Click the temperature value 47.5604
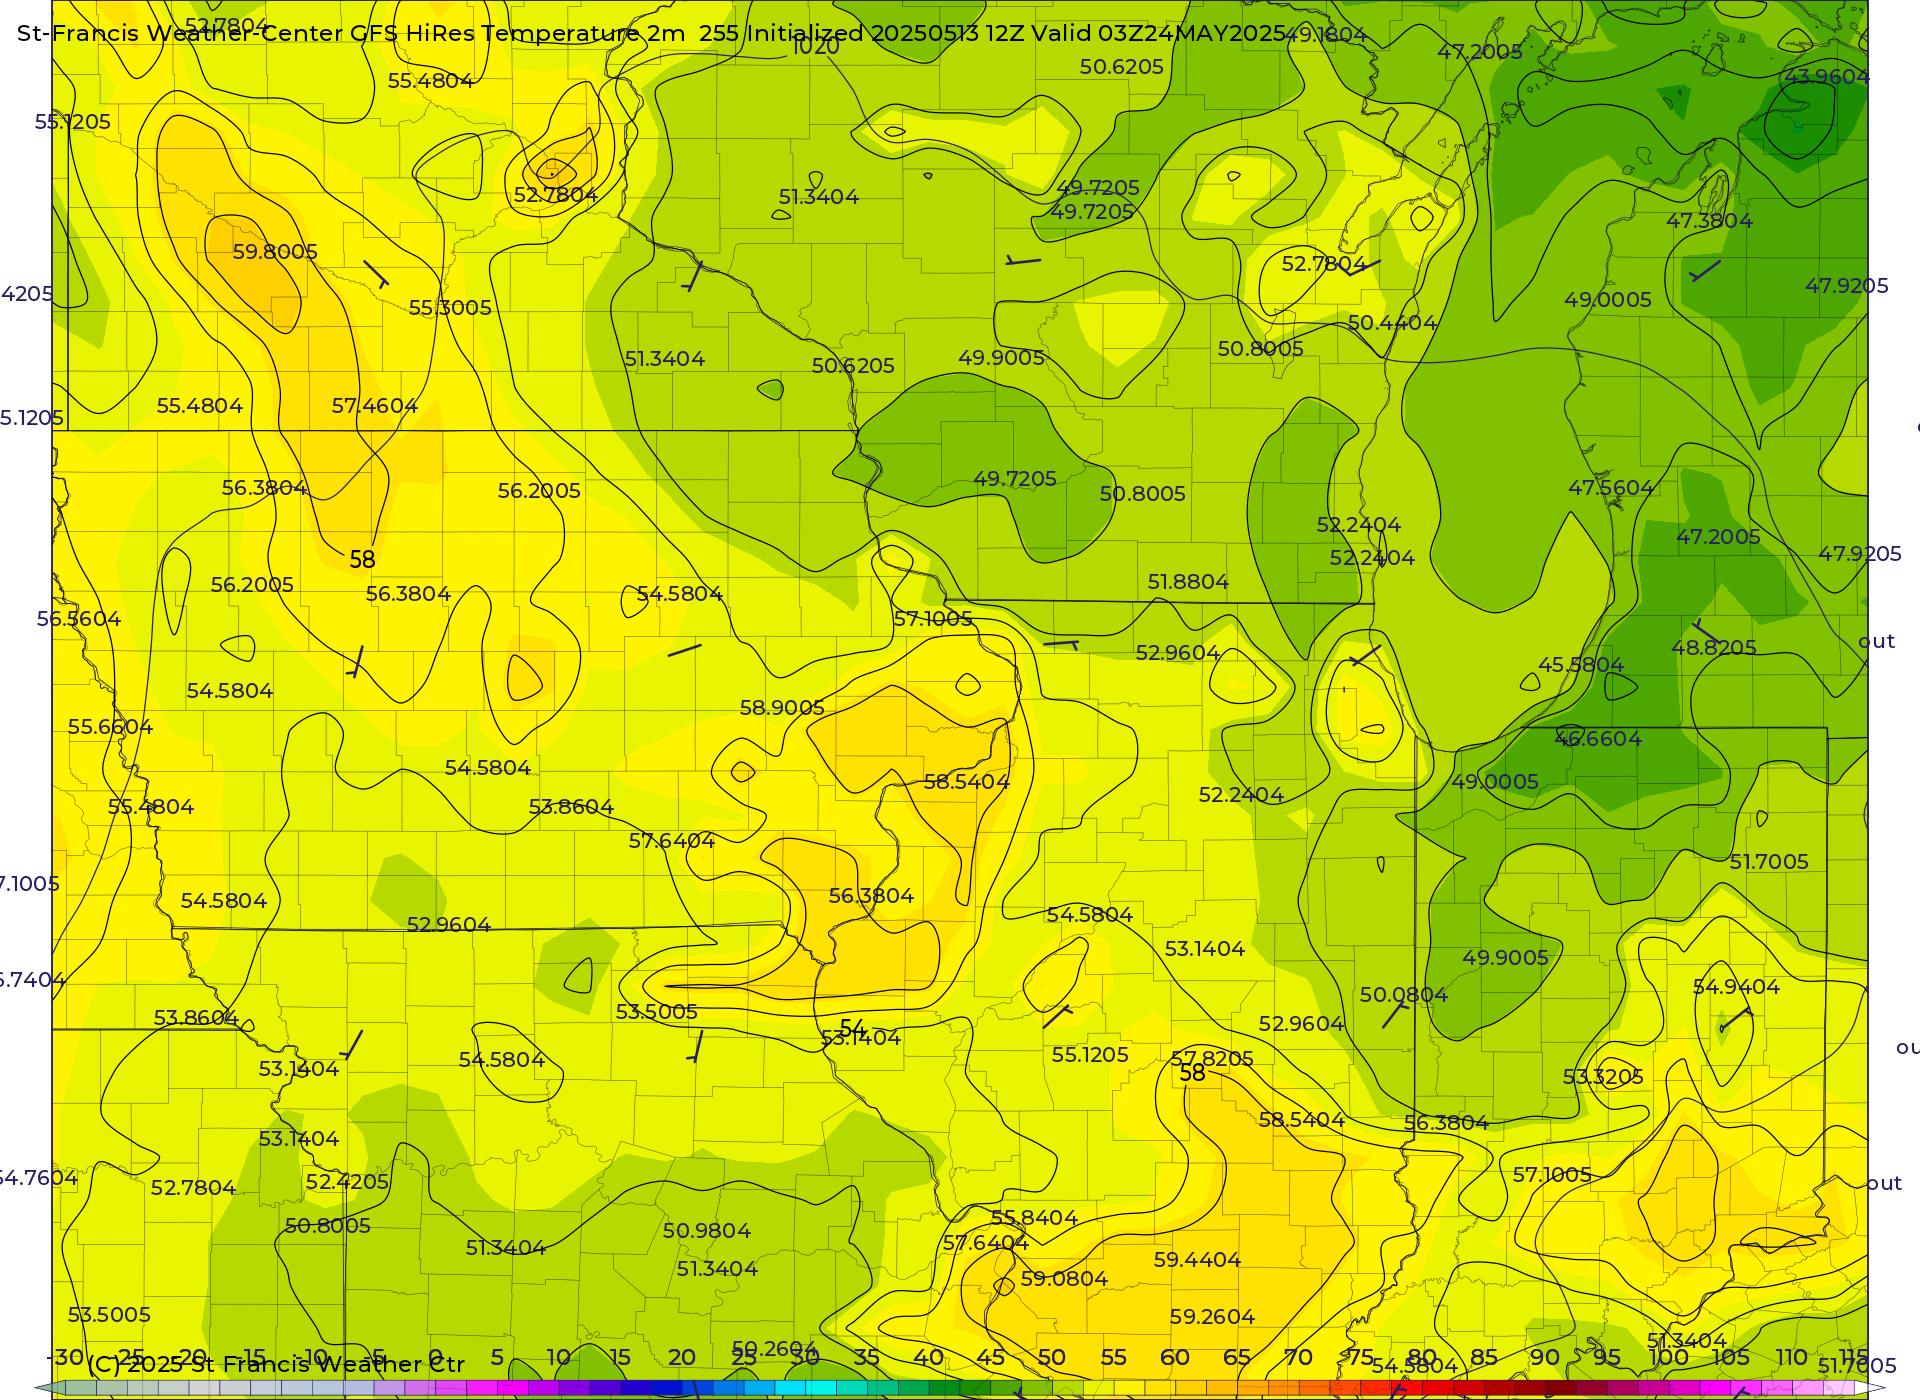The height and width of the screenshot is (1400, 1920). pyautogui.click(x=1611, y=488)
